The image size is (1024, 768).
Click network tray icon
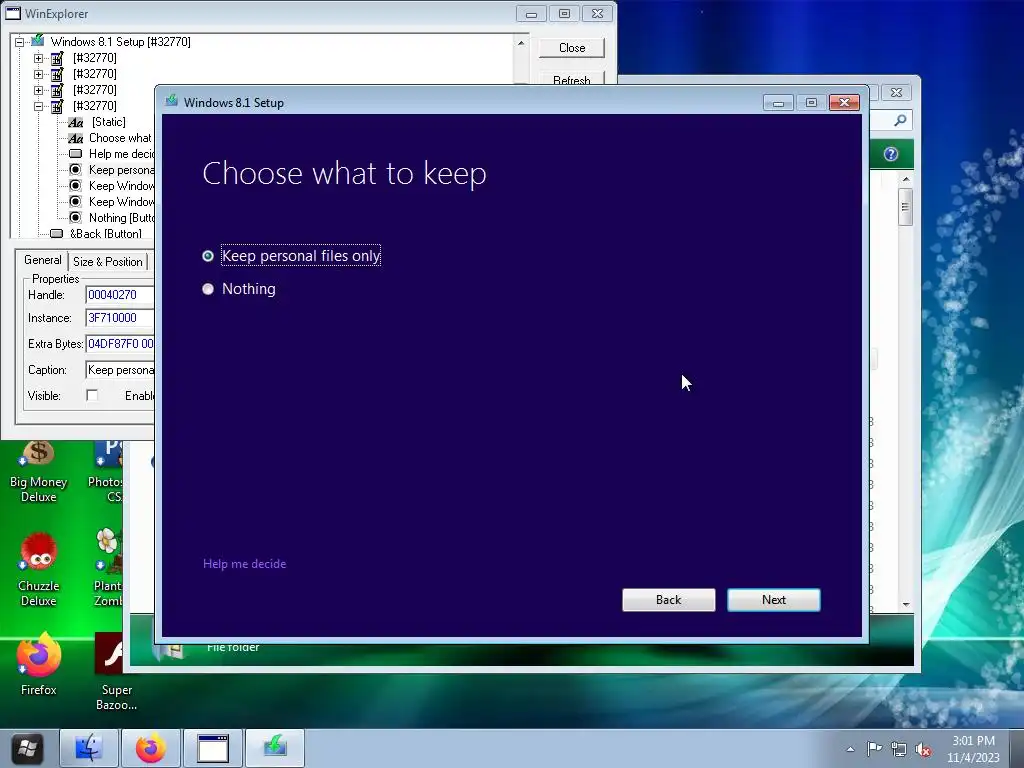[x=899, y=749]
